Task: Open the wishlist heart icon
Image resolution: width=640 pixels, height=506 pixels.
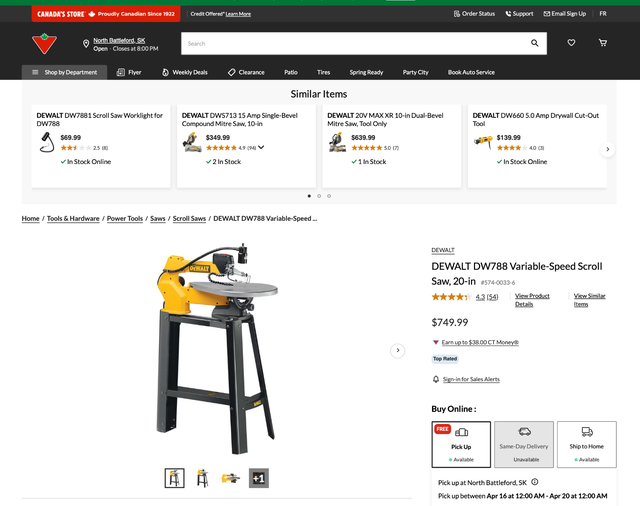Action: pos(571,42)
